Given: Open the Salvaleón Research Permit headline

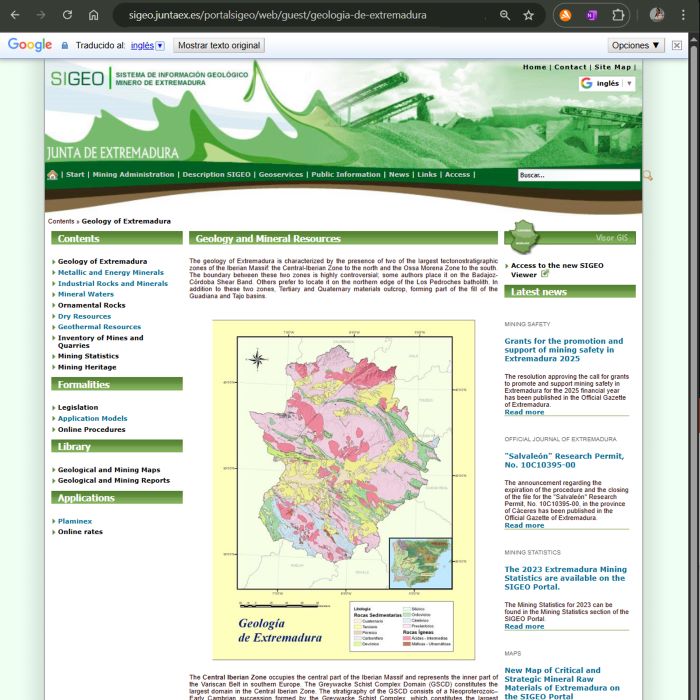Looking at the screenshot, I should pyautogui.click(x=564, y=460).
